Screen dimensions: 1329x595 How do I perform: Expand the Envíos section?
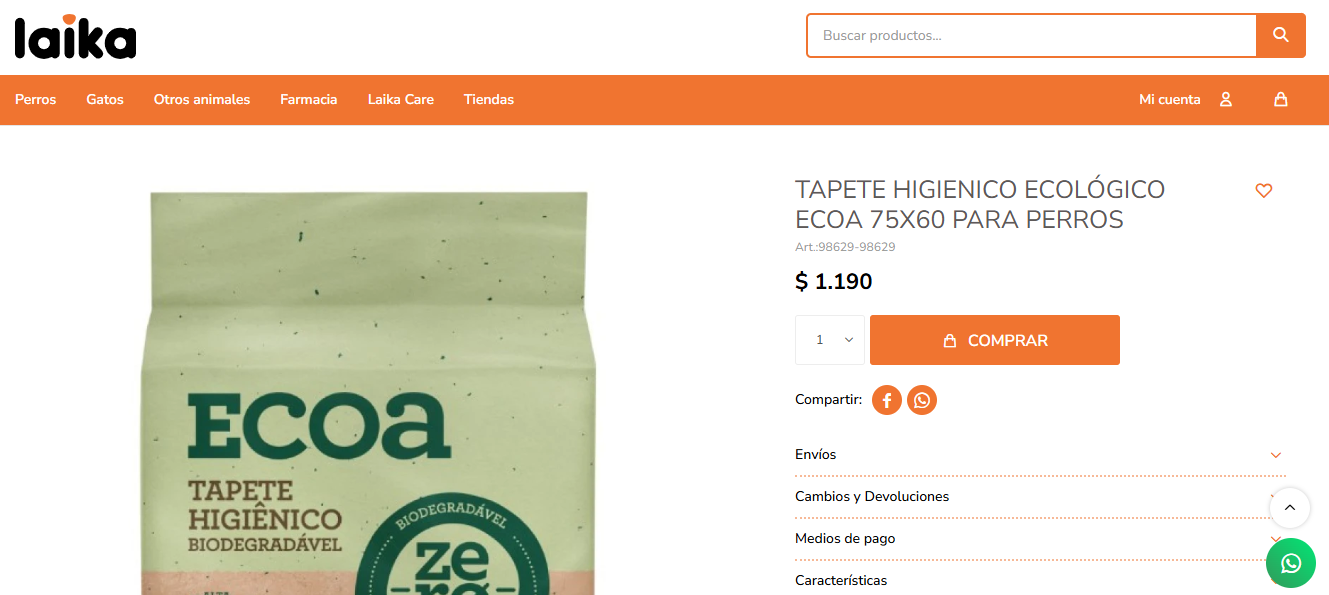[x=1040, y=454]
